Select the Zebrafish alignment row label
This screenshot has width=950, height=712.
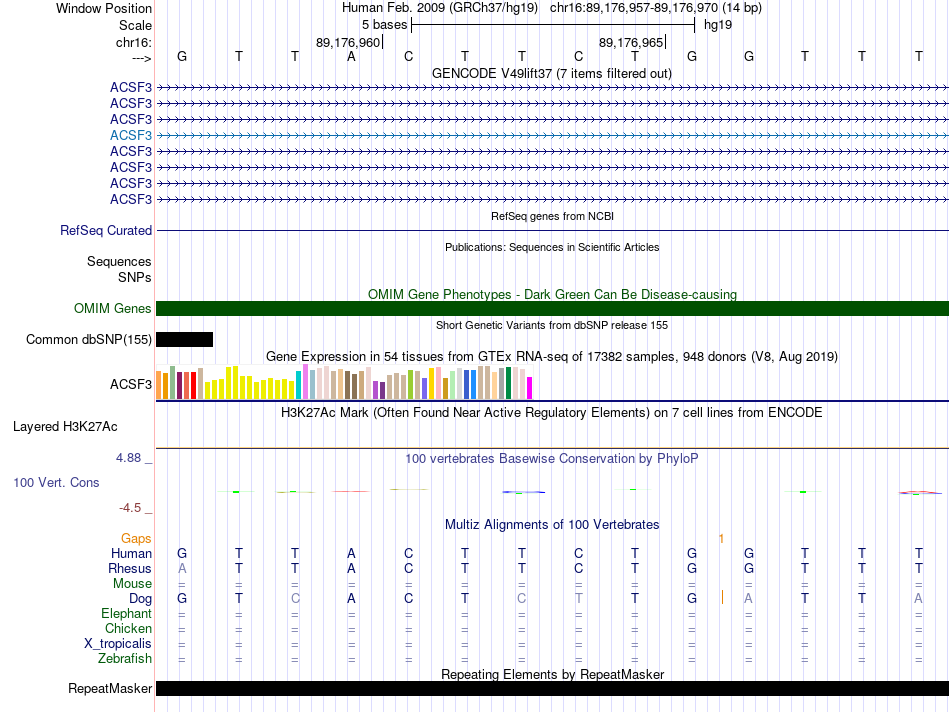[x=125, y=659]
